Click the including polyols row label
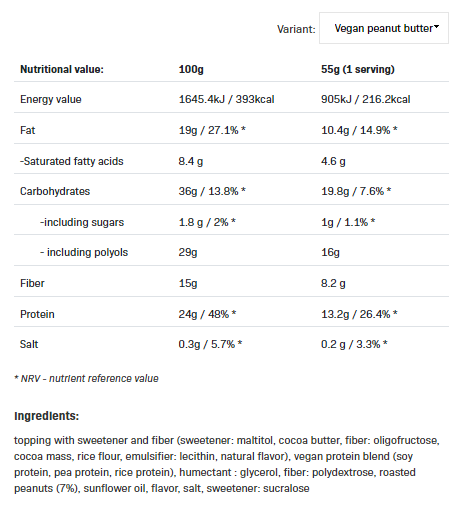This screenshot has height=514, width=456. (84, 252)
